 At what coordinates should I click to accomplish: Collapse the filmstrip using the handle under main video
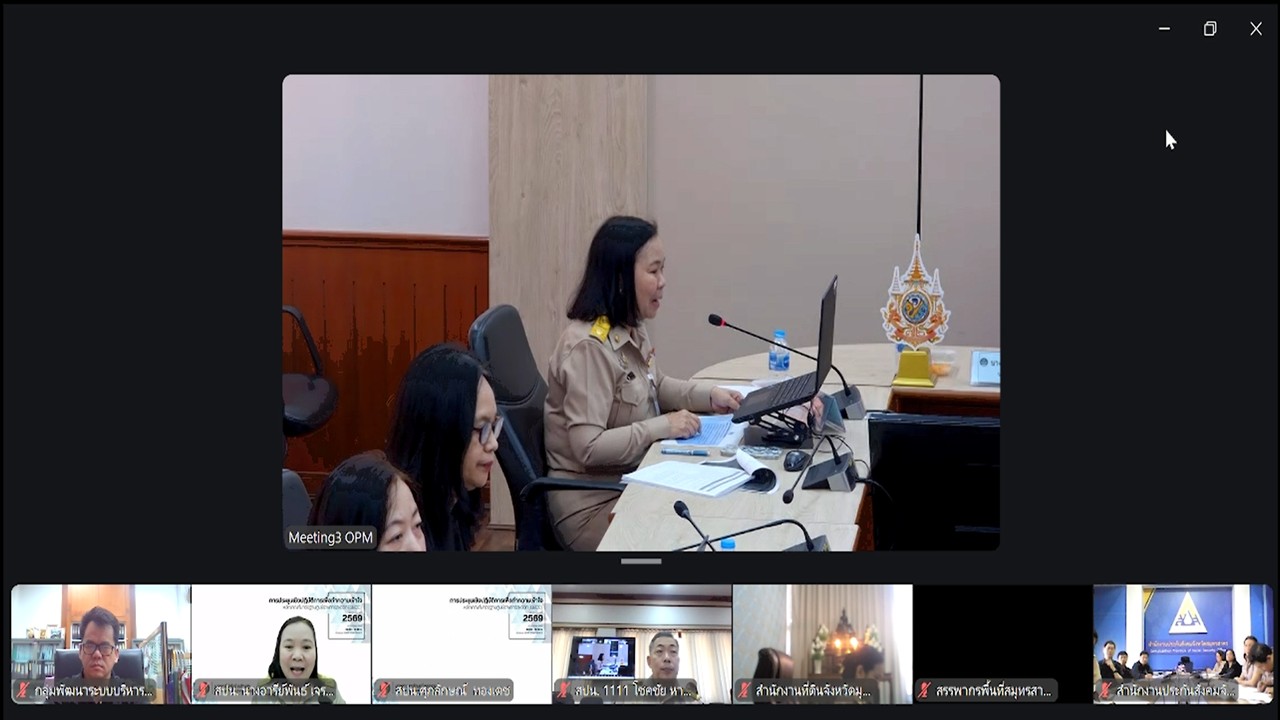640,562
